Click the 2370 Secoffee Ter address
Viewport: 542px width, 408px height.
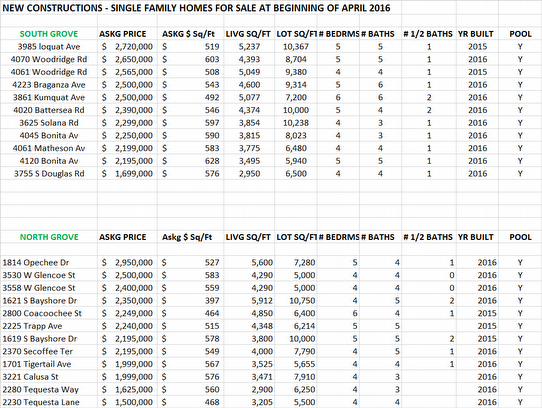coord(37,352)
